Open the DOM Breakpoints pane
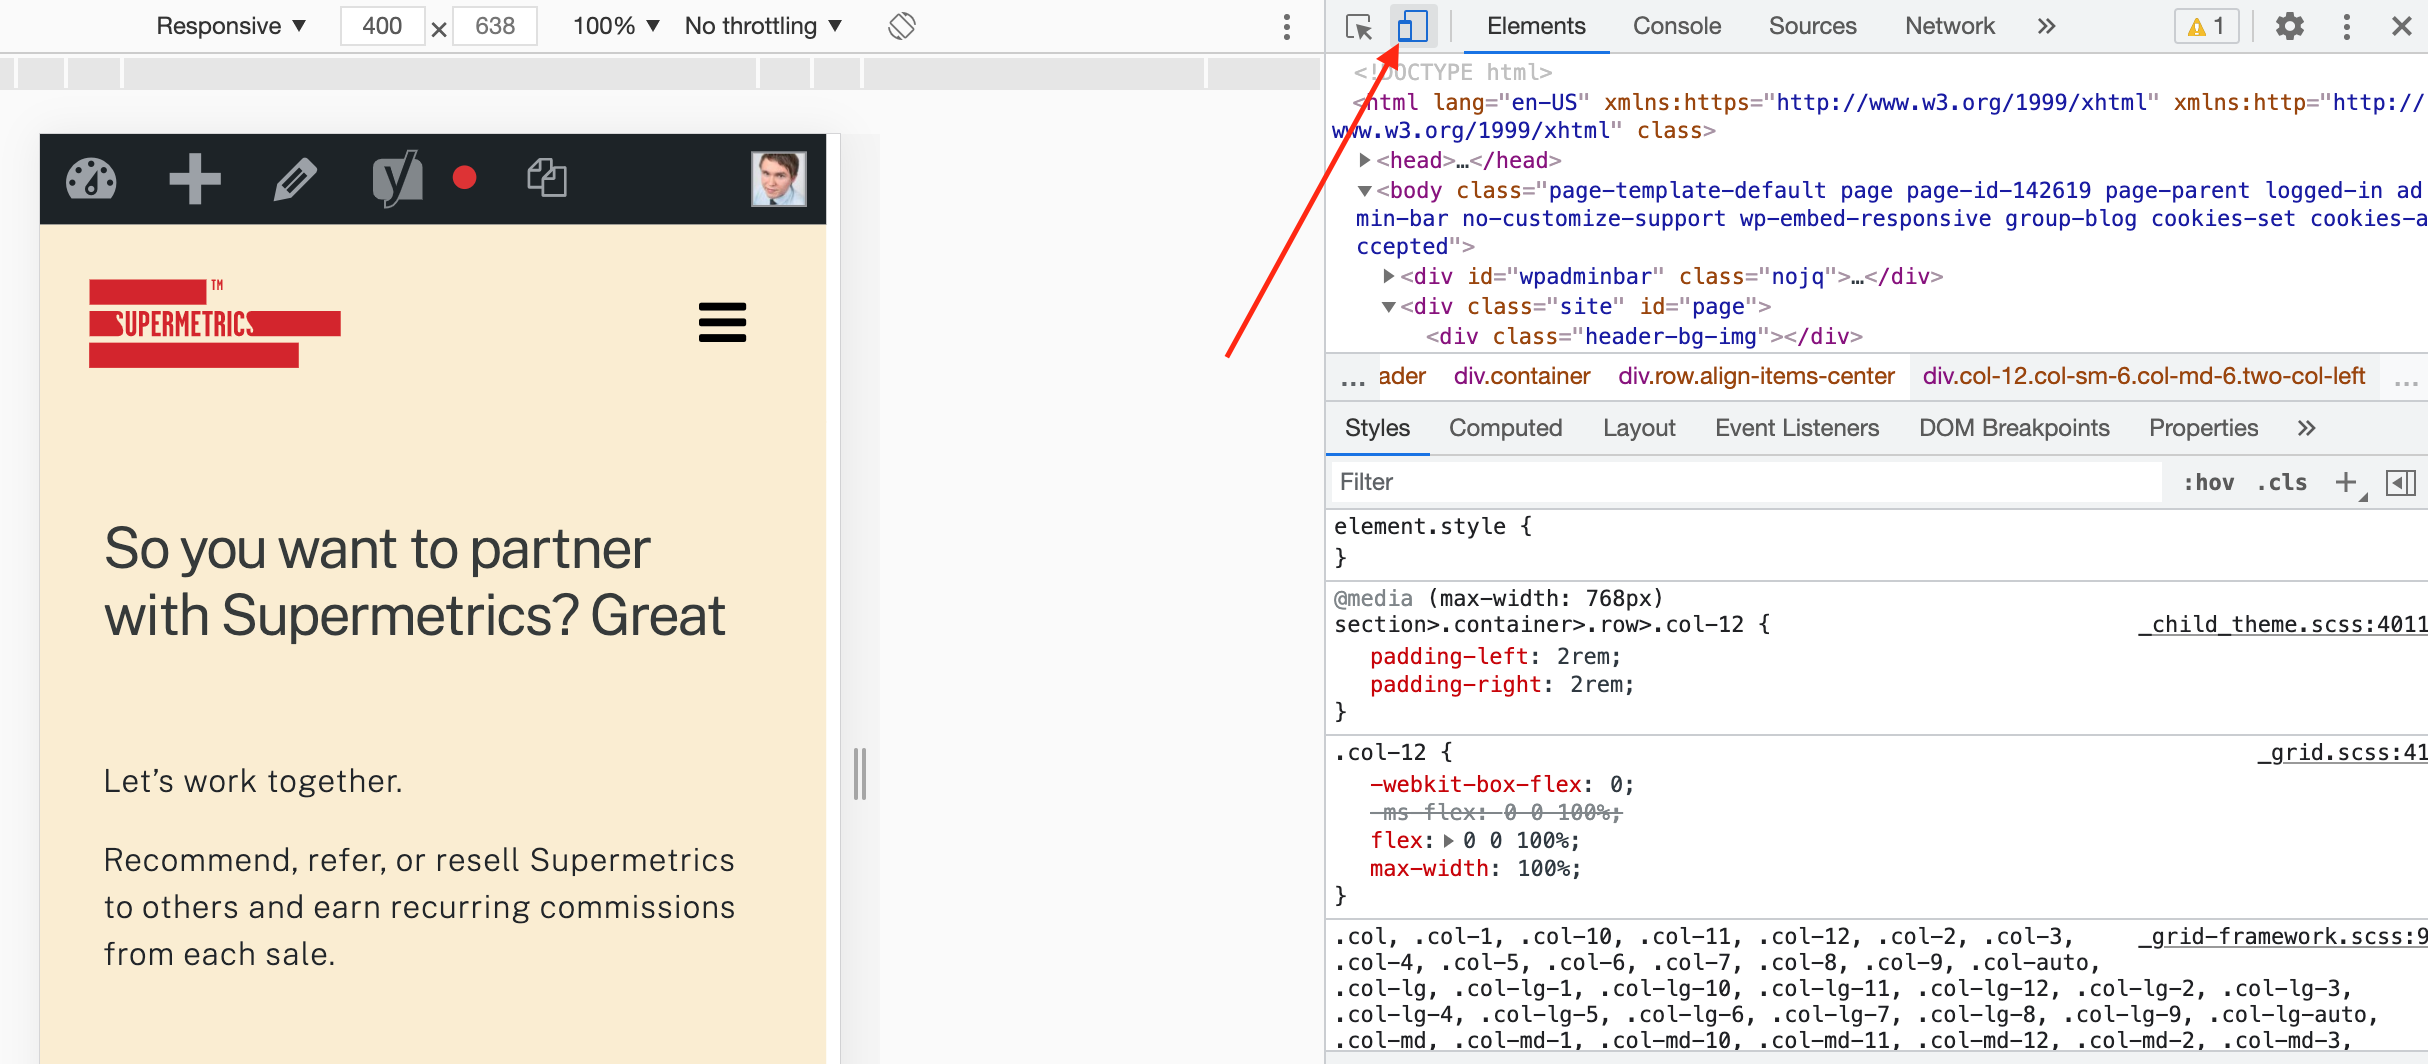Image resolution: width=2428 pixels, height=1064 pixels. [x=2014, y=428]
